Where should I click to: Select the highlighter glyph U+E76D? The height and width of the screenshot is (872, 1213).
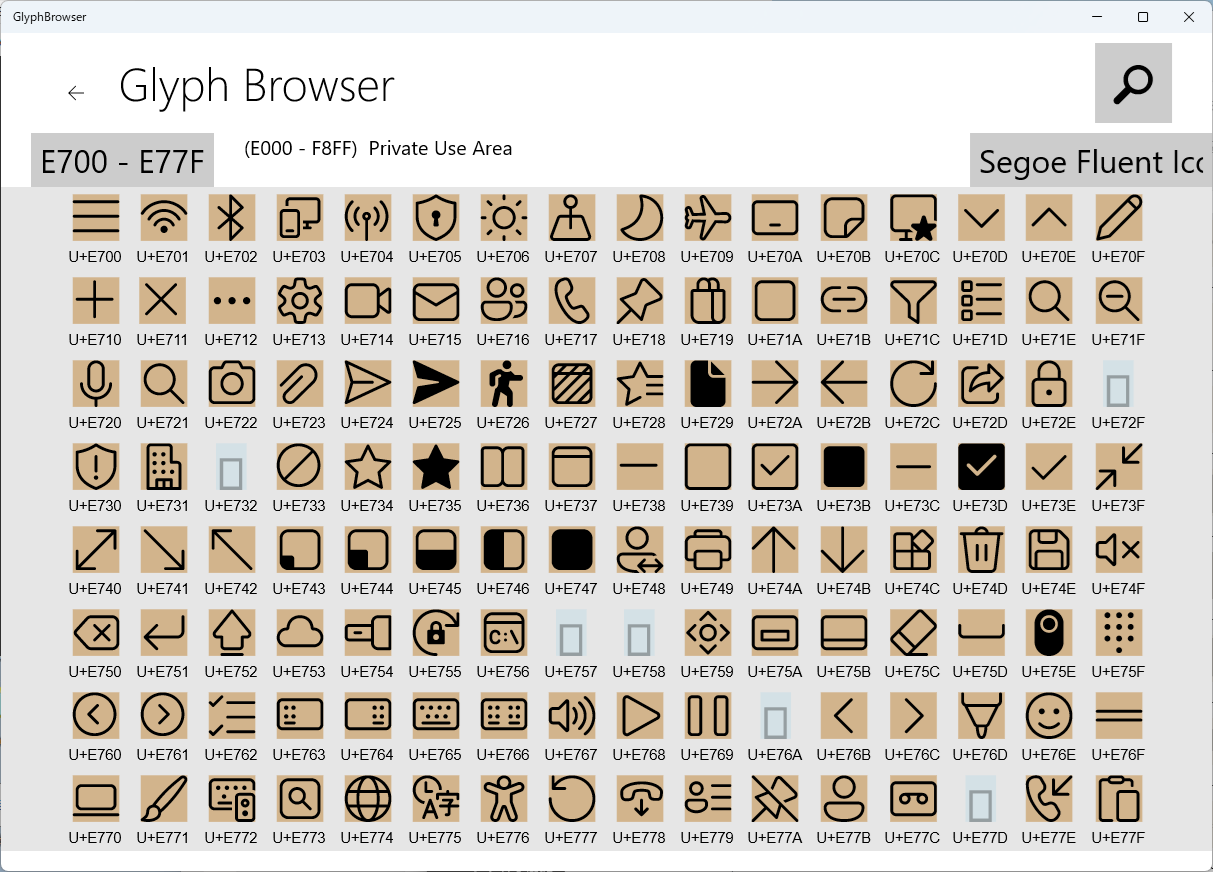tap(980, 716)
